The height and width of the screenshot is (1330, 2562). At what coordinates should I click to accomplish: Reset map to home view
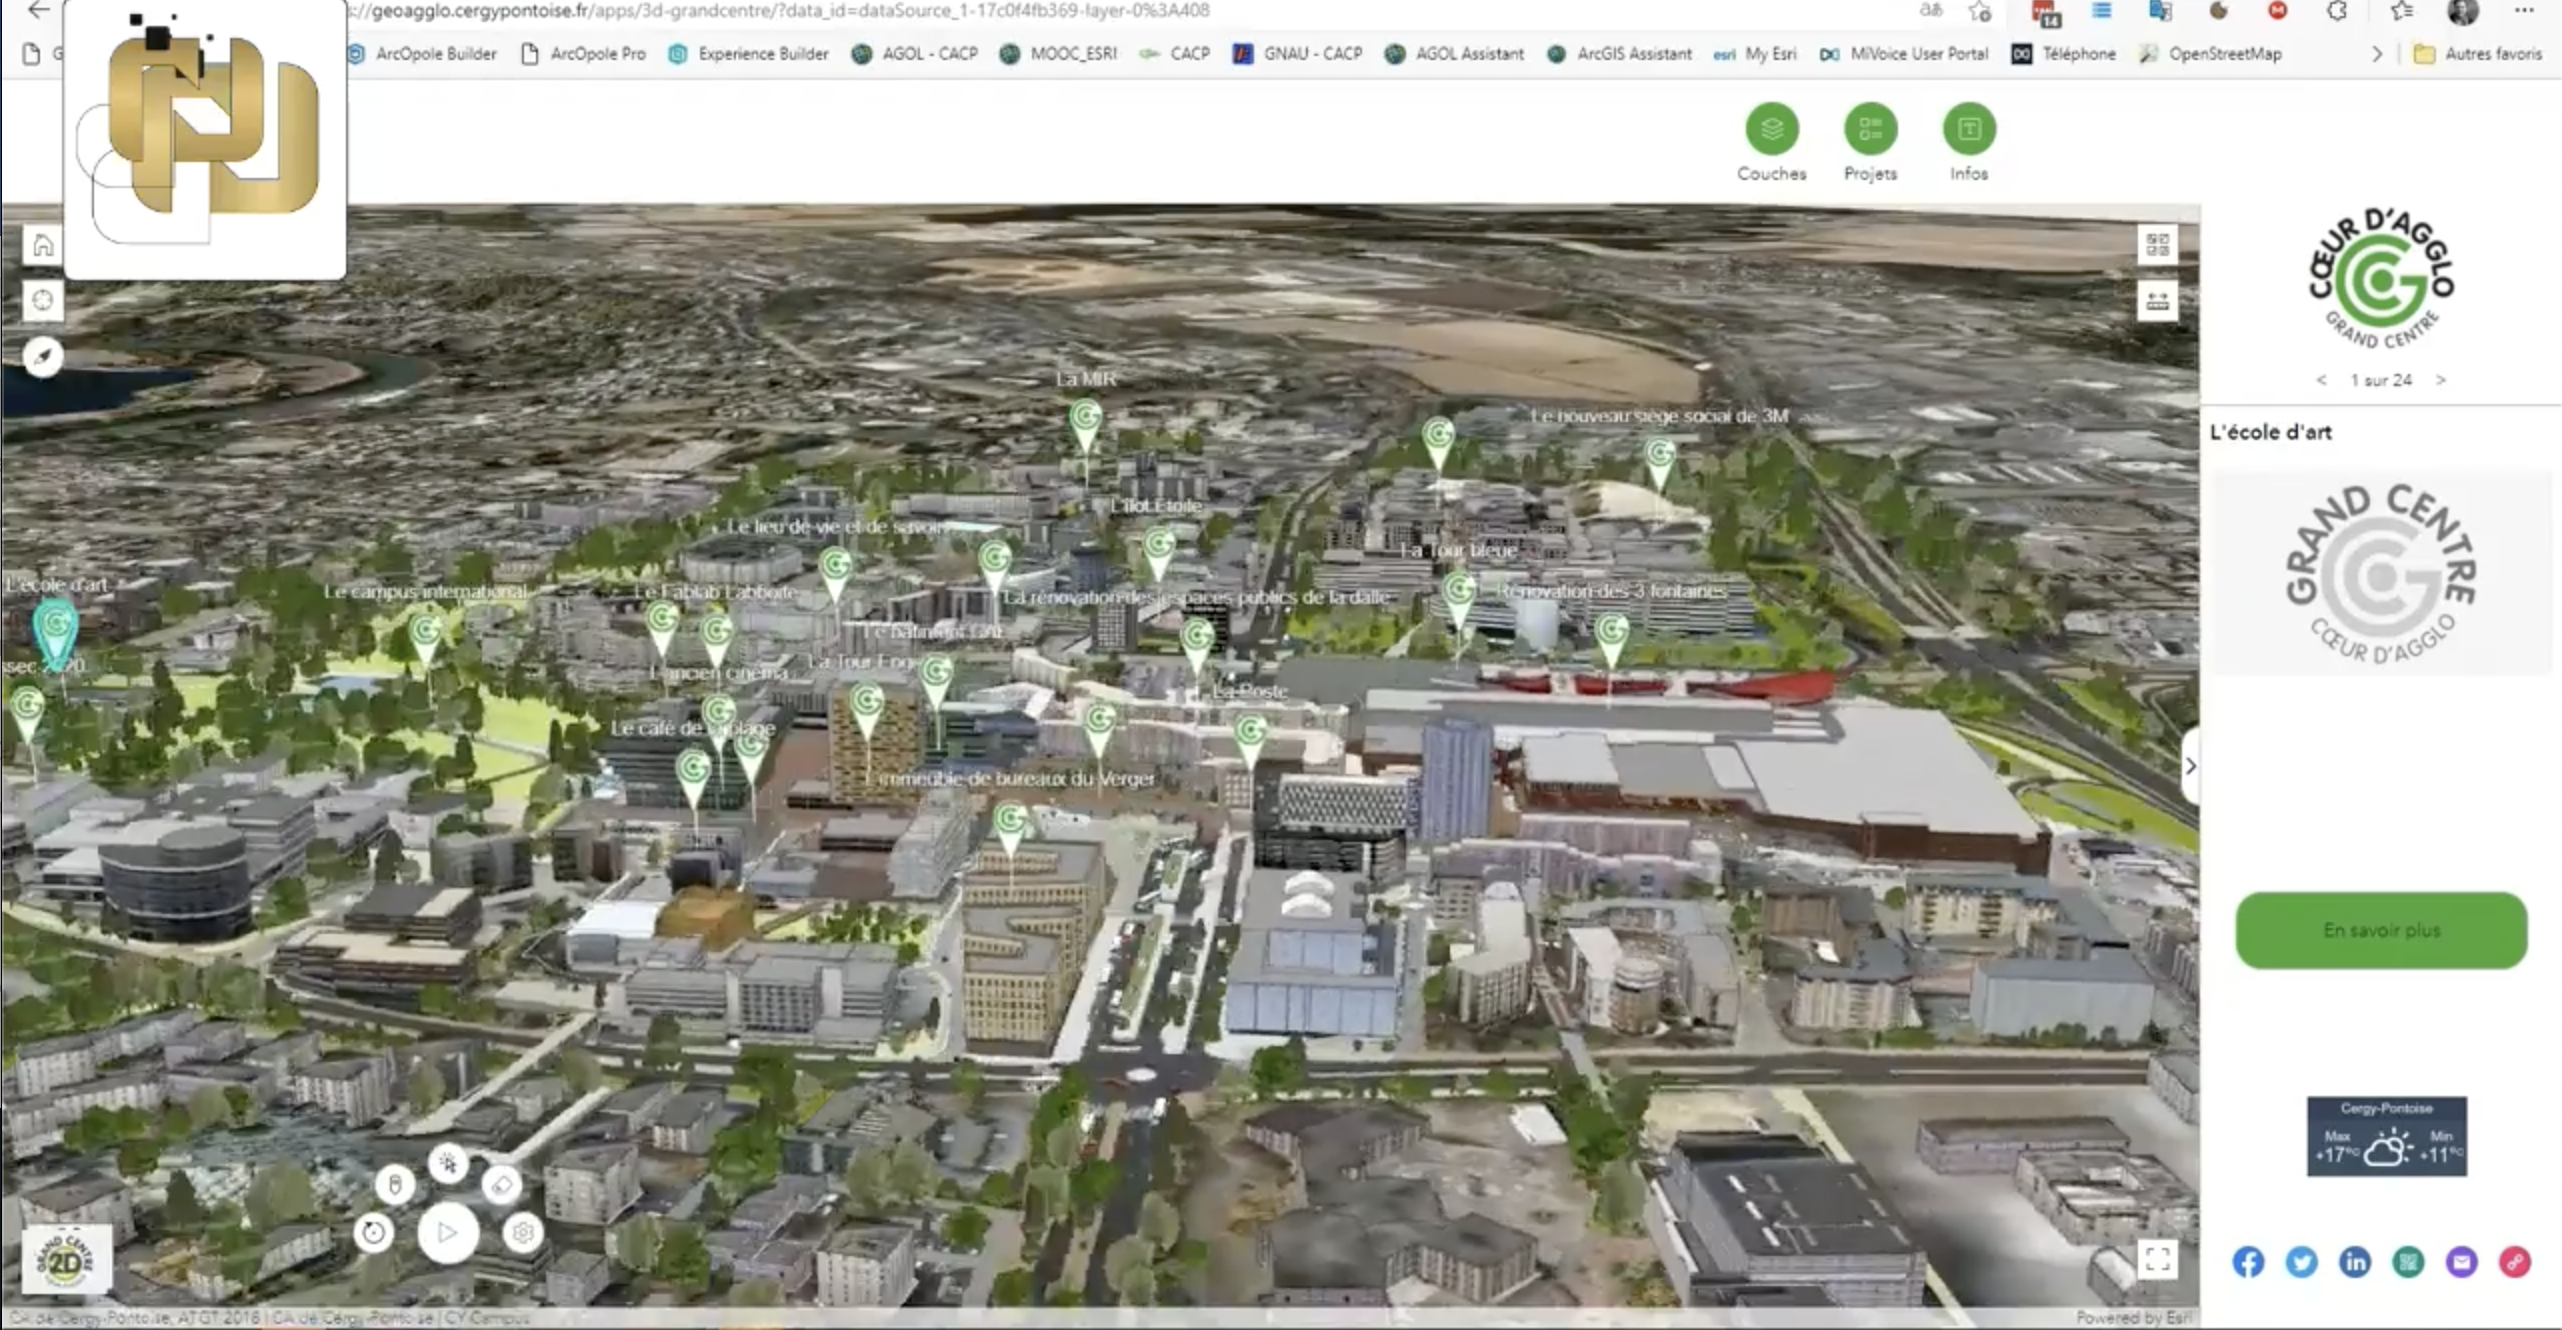click(x=43, y=245)
